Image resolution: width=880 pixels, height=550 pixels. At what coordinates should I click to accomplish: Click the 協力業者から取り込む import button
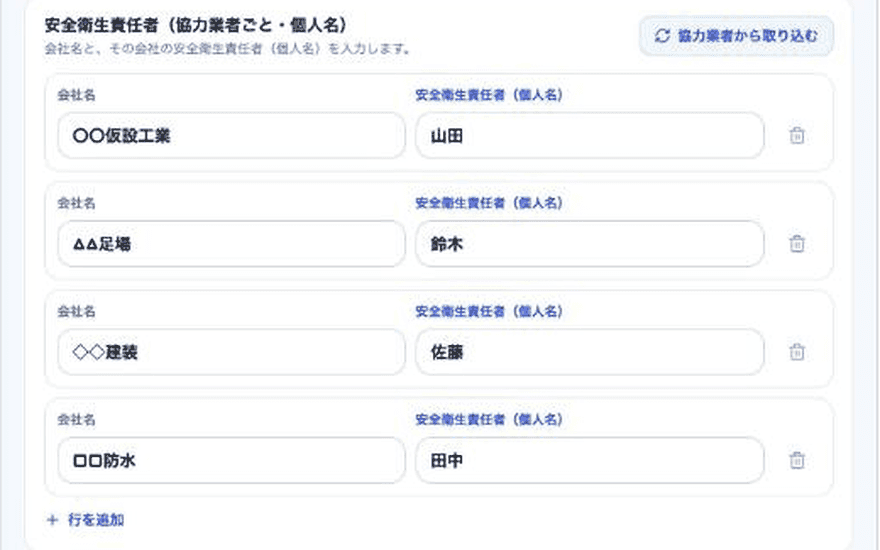pyautogui.click(x=736, y=36)
